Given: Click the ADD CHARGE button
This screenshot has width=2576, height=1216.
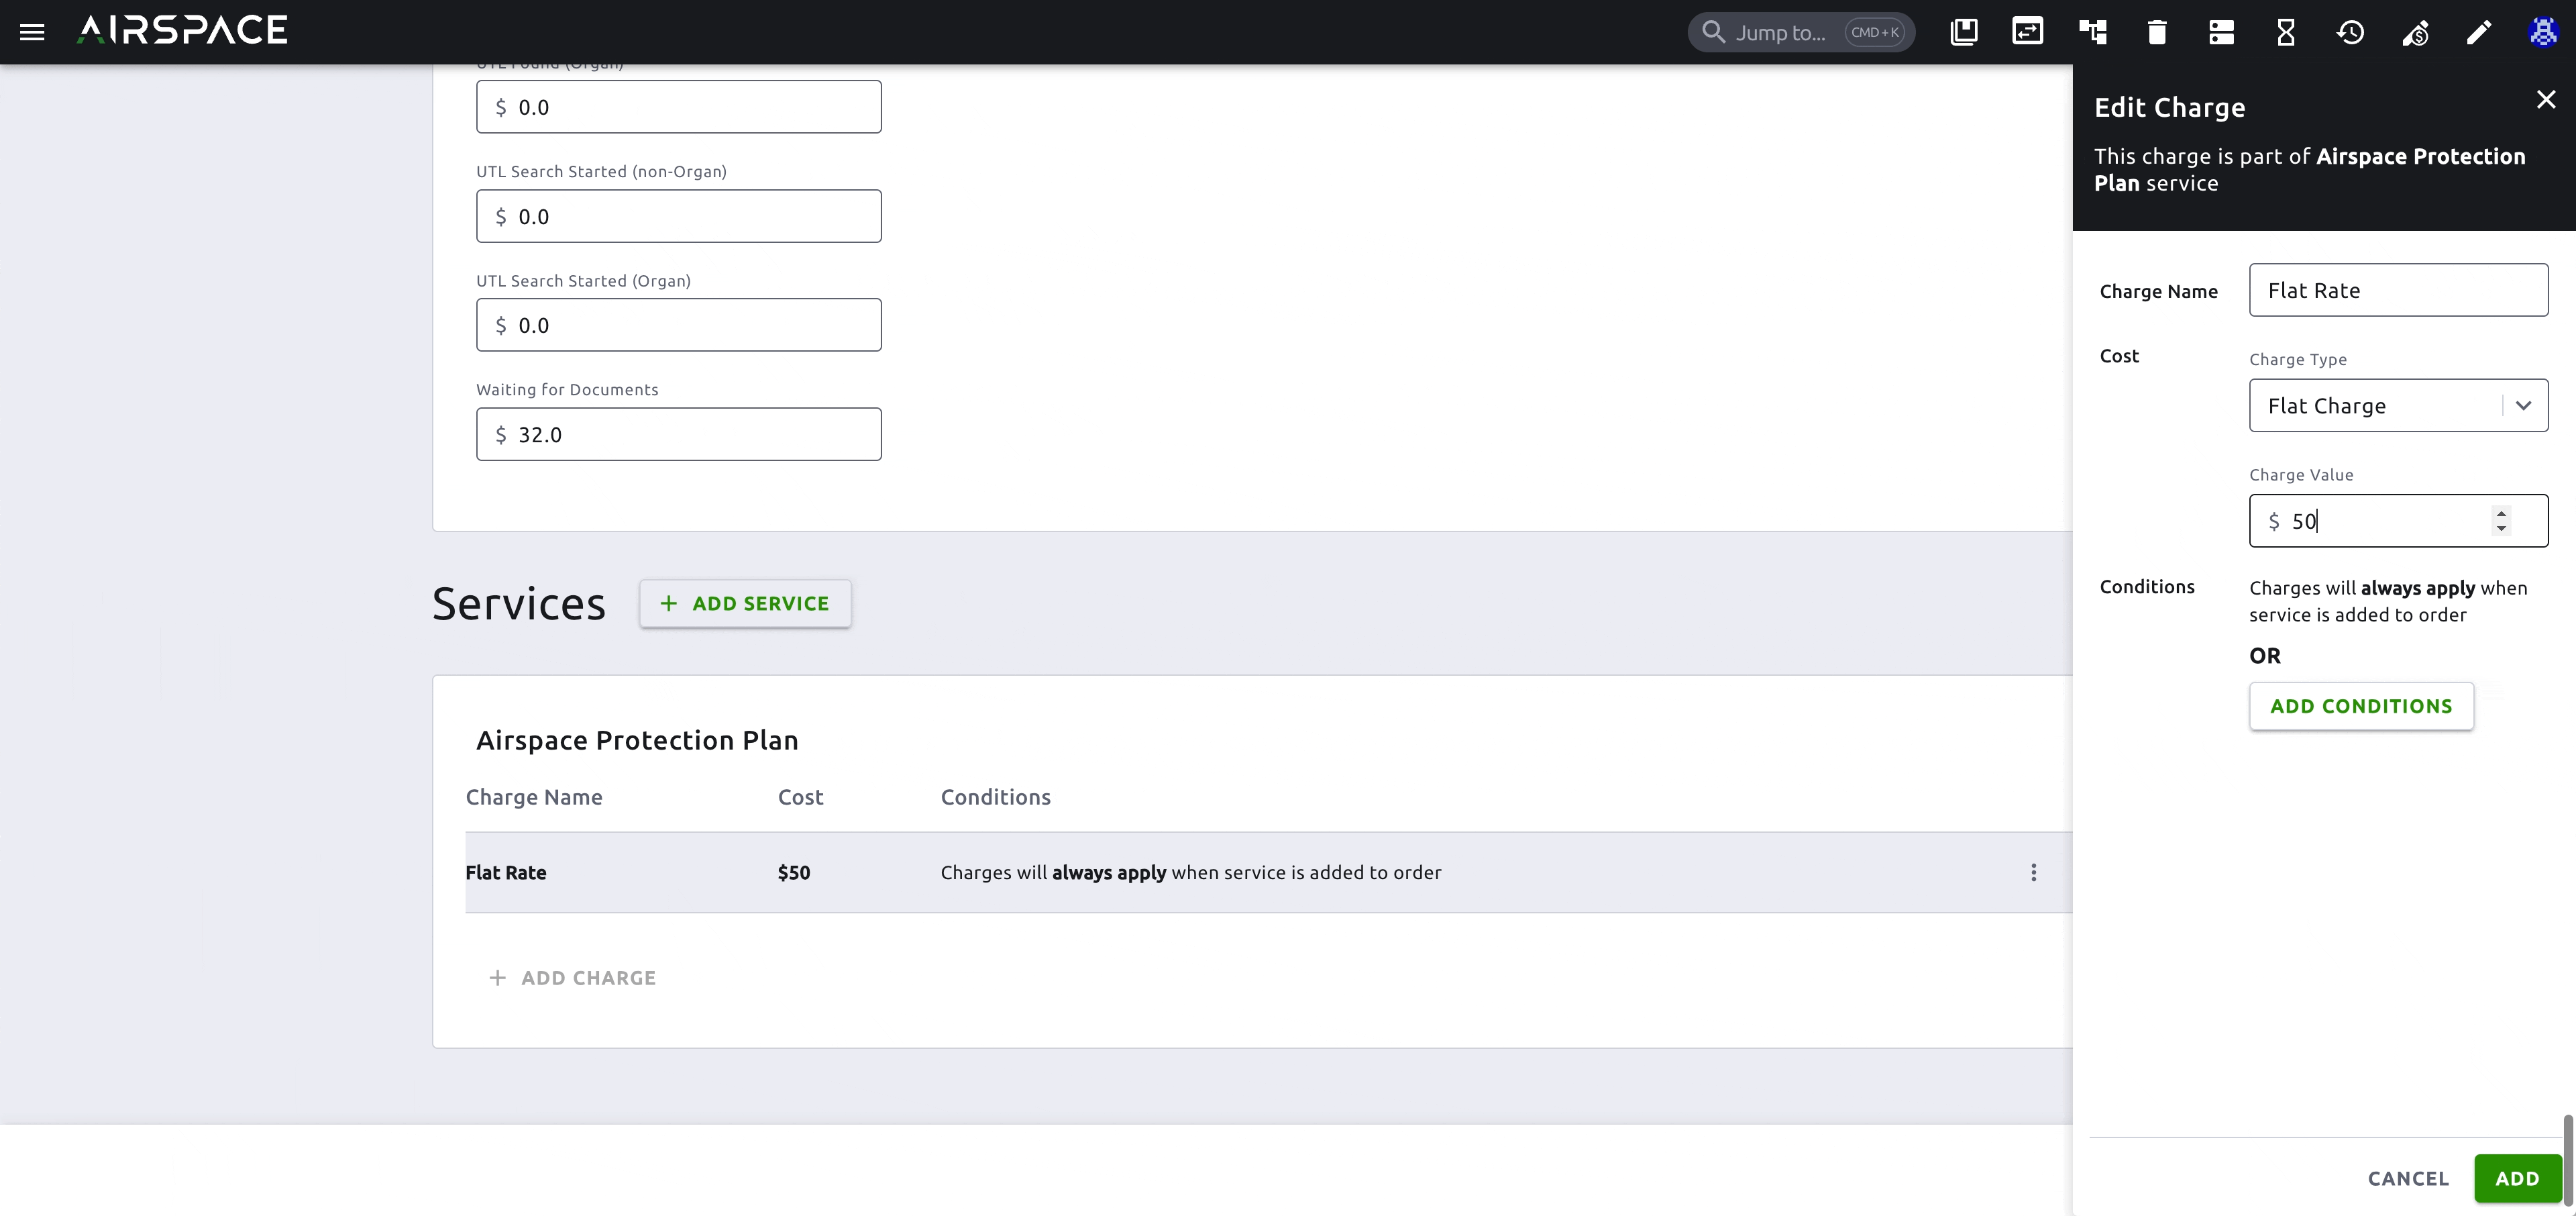Looking at the screenshot, I should click(x=572, y=977).
